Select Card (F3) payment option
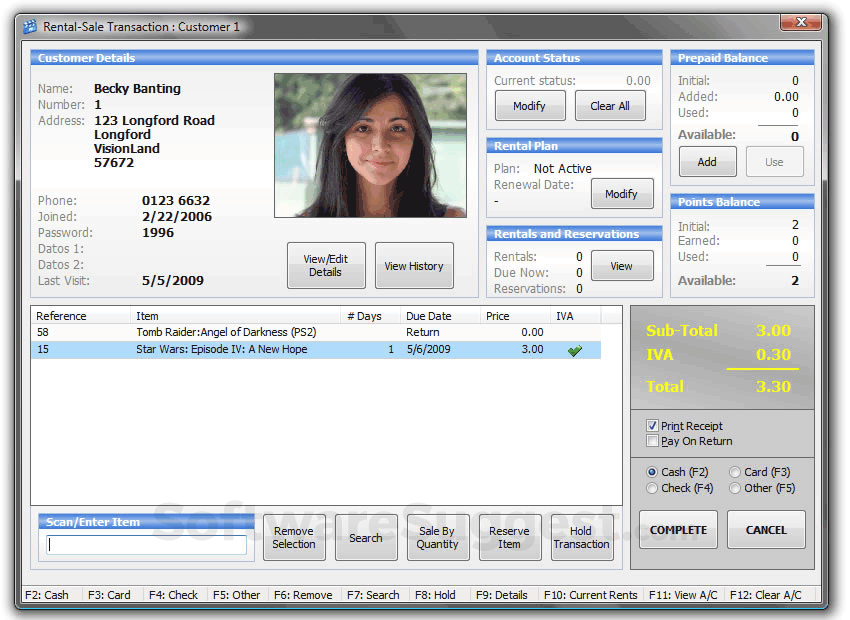The image size is (850, 620). [x=735, y=472]
